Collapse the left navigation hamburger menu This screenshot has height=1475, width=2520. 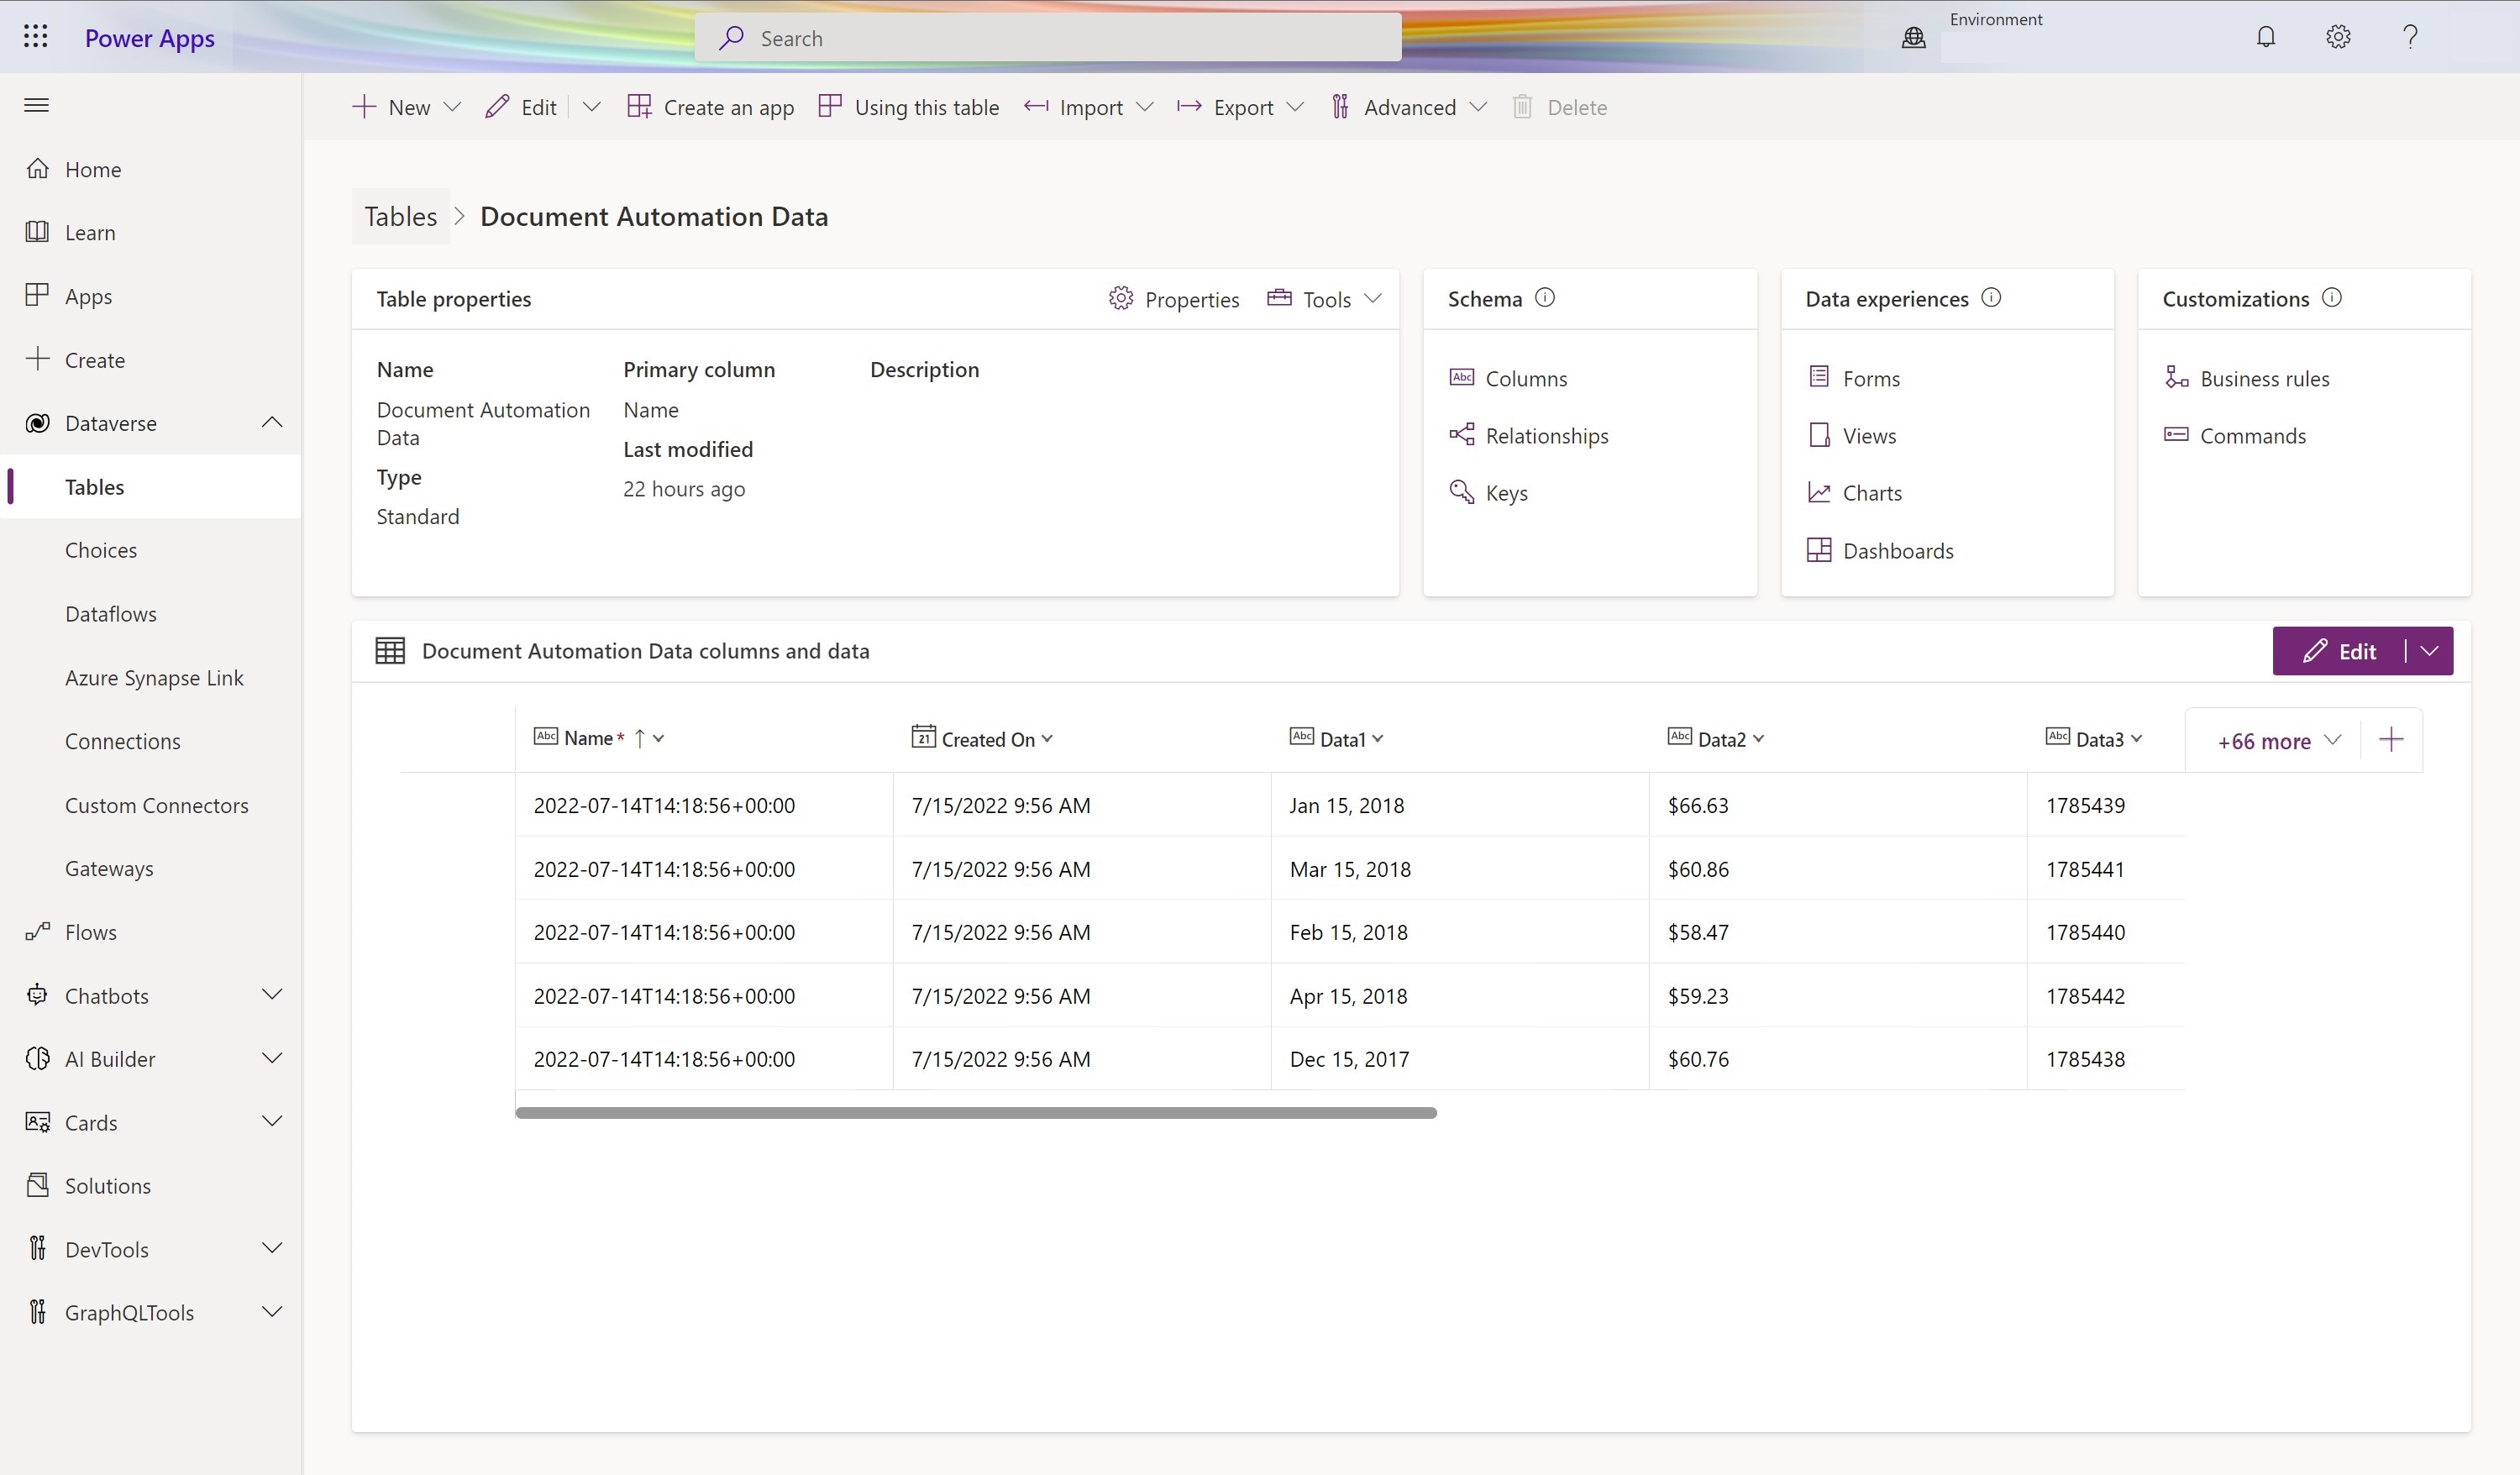point(36,105)
